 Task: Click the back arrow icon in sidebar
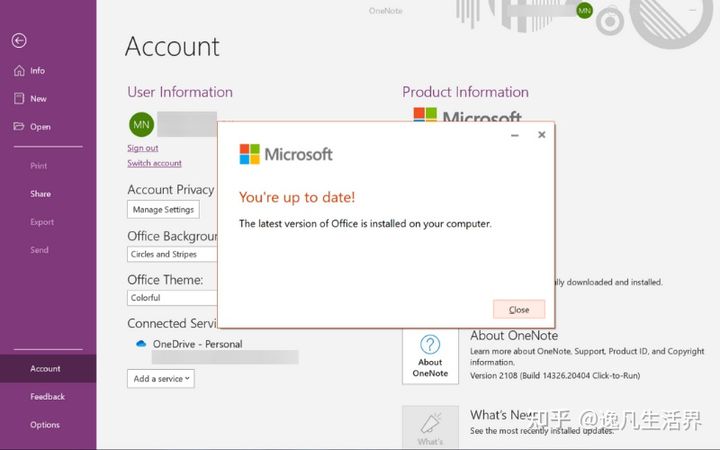(x=19, y=40)
